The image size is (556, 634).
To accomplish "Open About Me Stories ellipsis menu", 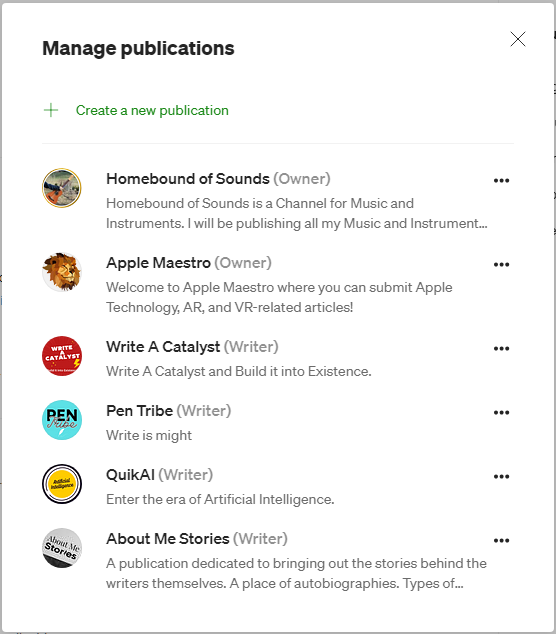I will click(501, 540).
